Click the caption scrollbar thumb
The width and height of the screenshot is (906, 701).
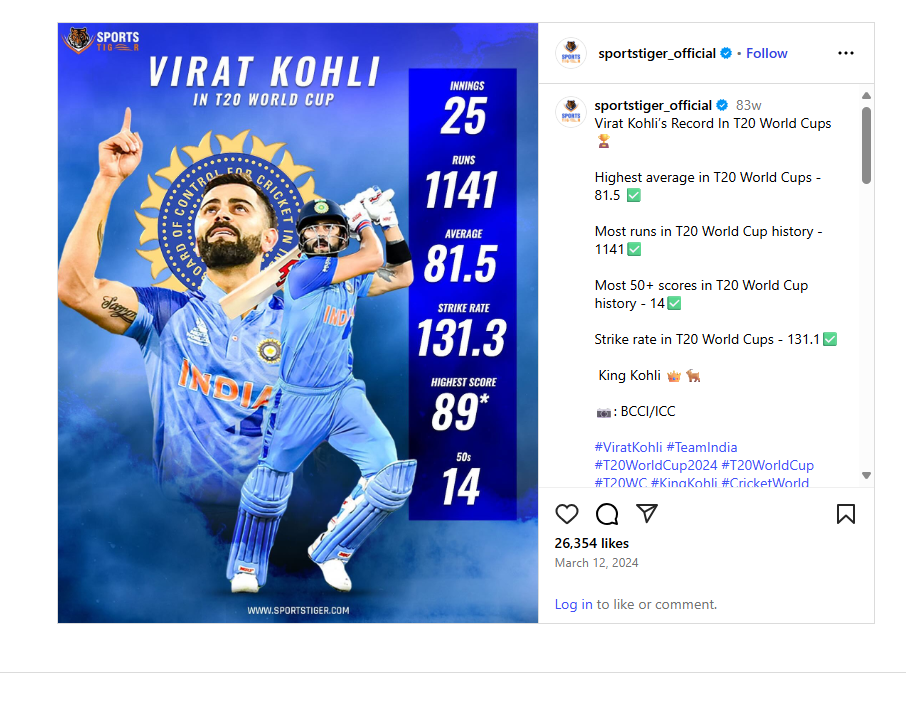point(866,145)
